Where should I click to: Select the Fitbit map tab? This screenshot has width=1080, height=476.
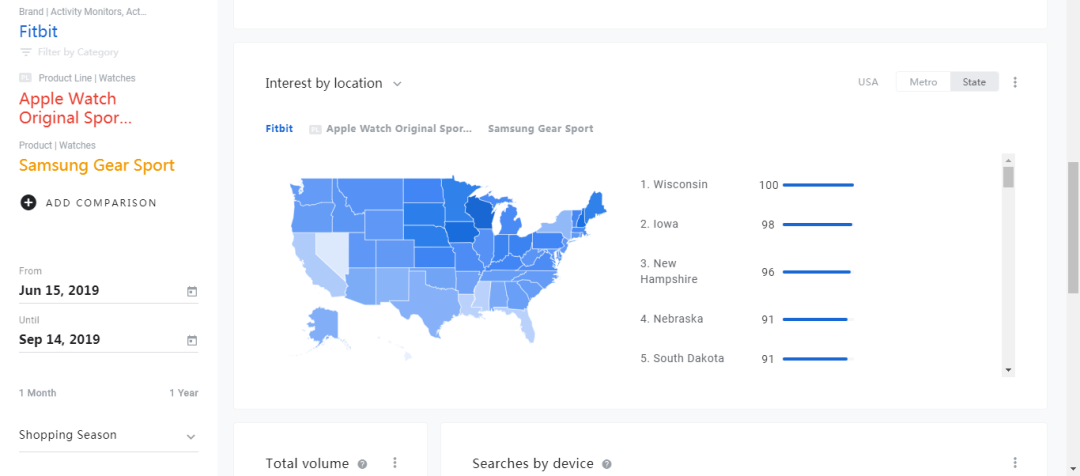pos(279,129)
